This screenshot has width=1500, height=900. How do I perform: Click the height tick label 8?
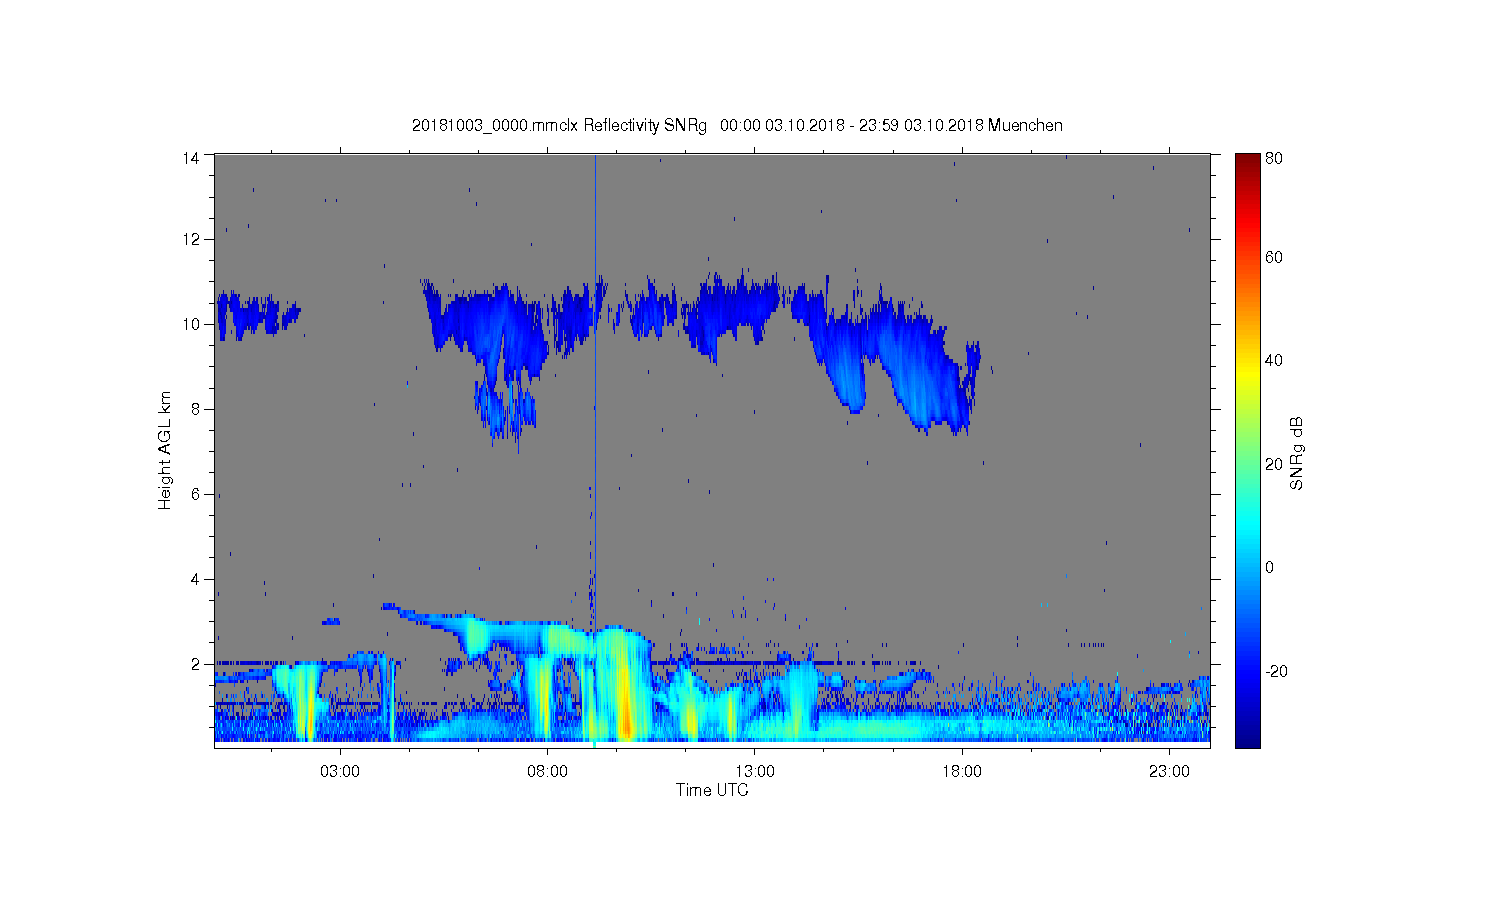coord(196,409)
